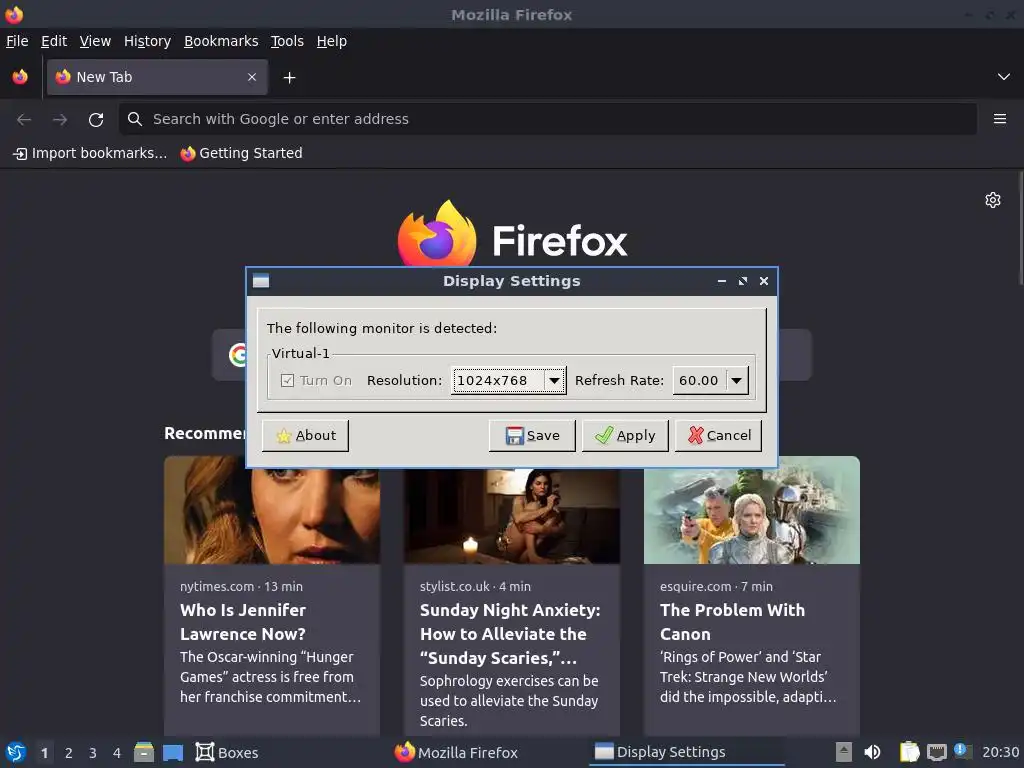
Task: Open Getting Started bookmark
Action: click(242, 153)
